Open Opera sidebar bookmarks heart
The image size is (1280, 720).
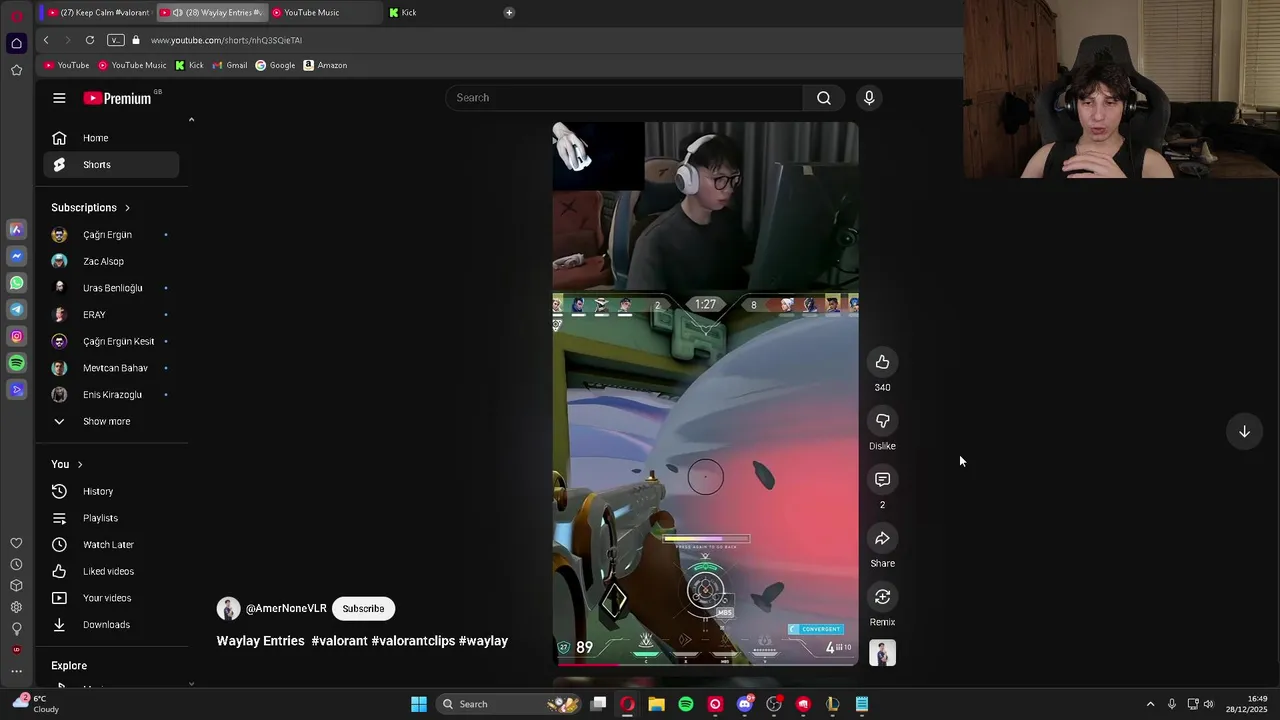[16, 543]
